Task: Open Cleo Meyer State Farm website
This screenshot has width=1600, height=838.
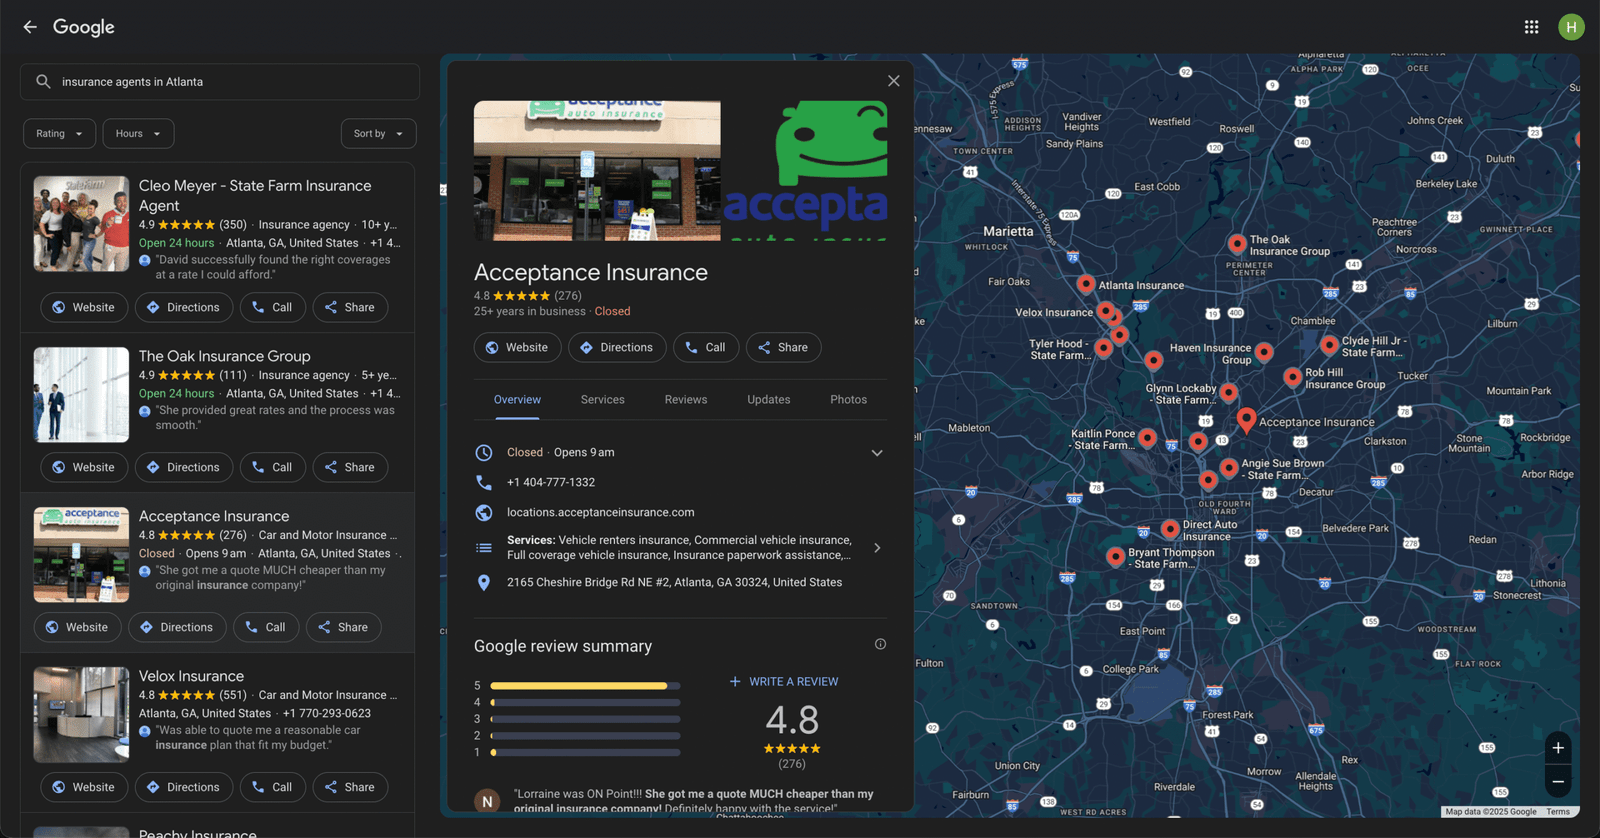Action: pyautogui.click(x=84, y=308)
